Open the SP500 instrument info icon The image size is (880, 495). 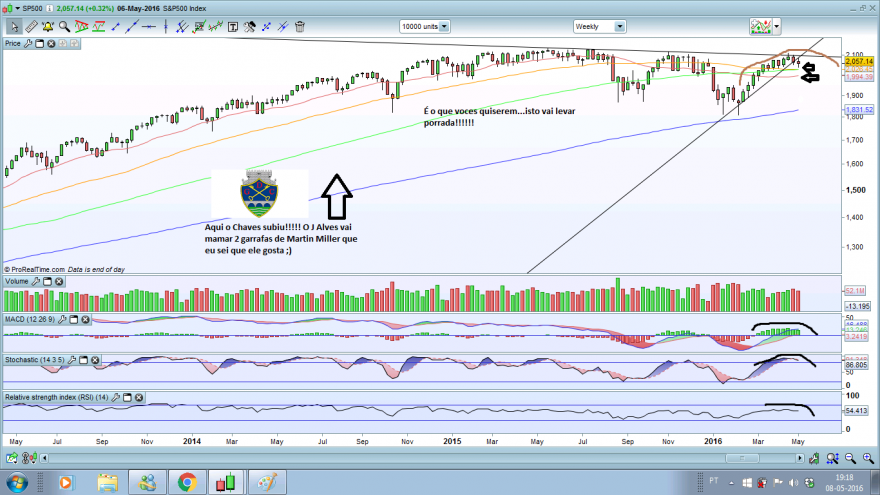pyautogui.click(x=49, y=8)
